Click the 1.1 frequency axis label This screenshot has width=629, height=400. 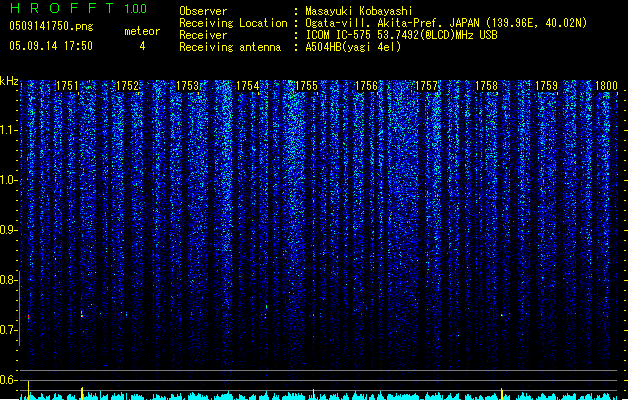[x=8, y=130]
